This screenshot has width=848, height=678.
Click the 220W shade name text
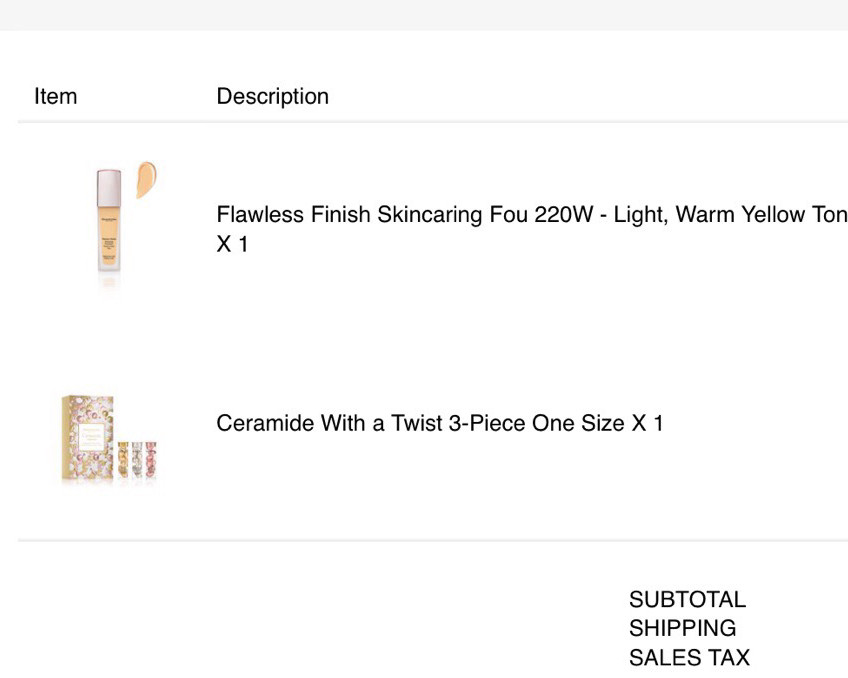(564, 215)
